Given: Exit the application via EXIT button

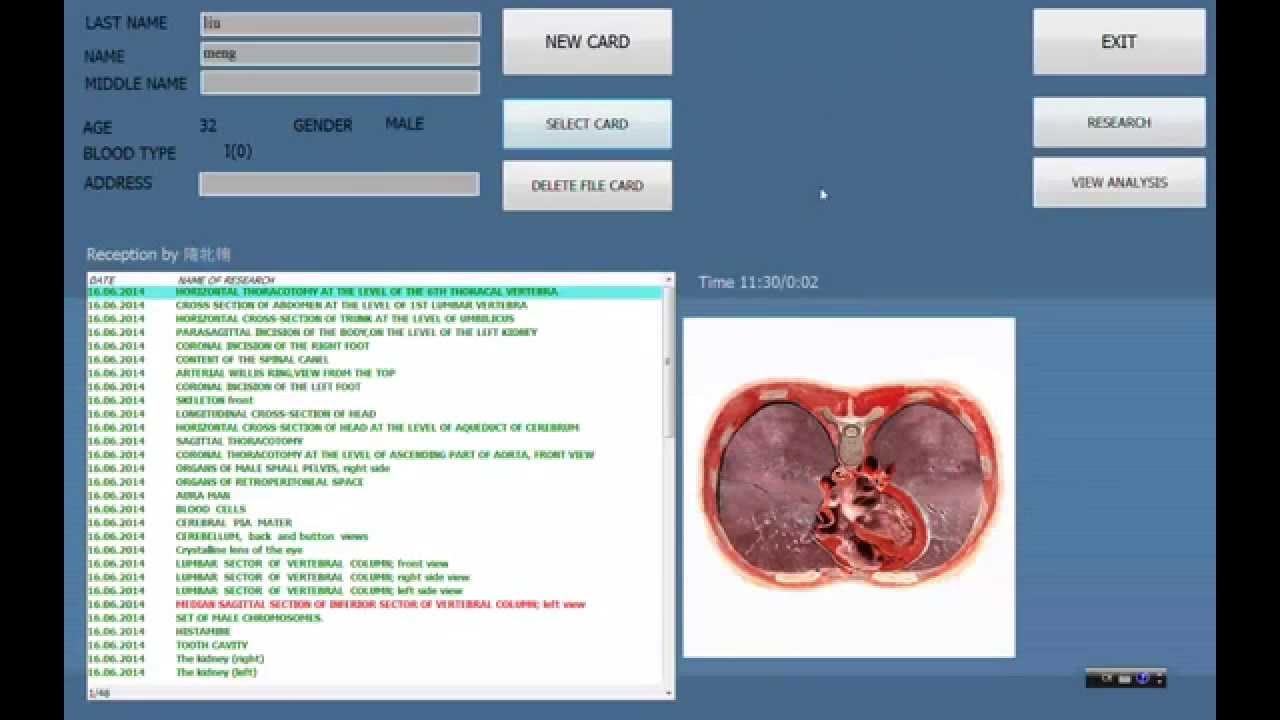Looking at the screenshot, I should pos(1118,42).
